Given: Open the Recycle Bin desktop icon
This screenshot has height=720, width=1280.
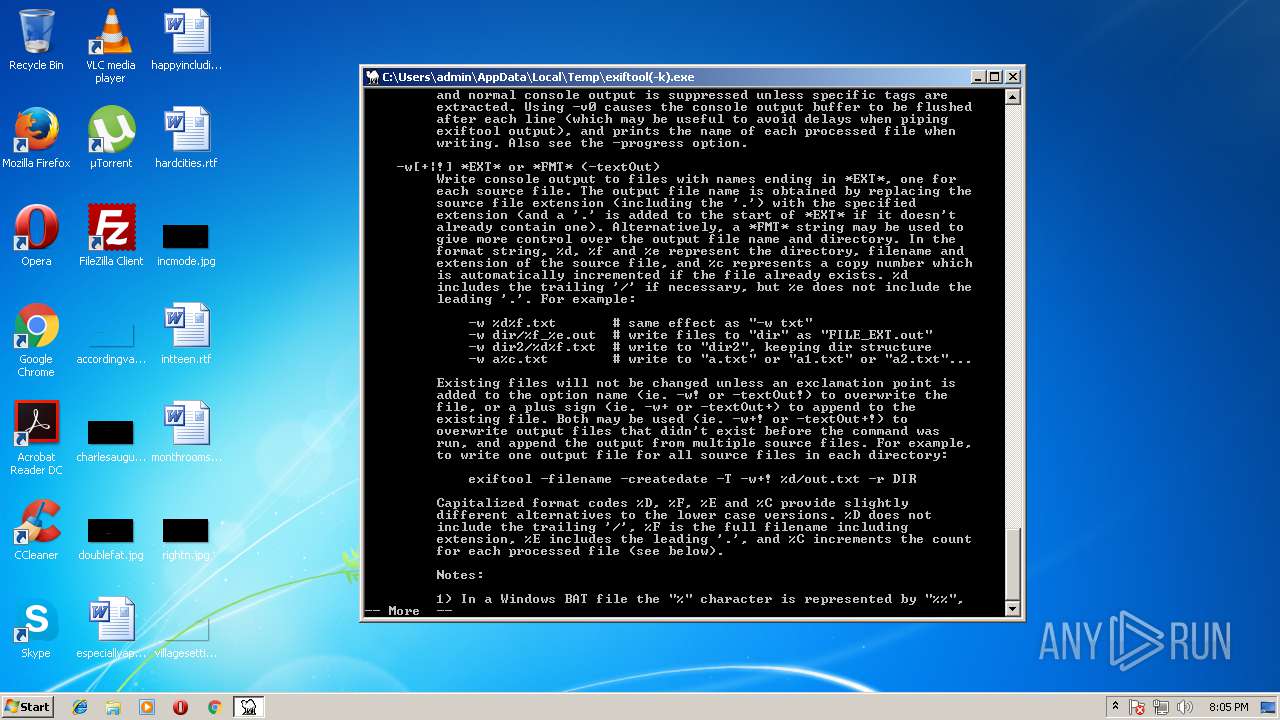Looking at the screenshot, I should [36, 40].
